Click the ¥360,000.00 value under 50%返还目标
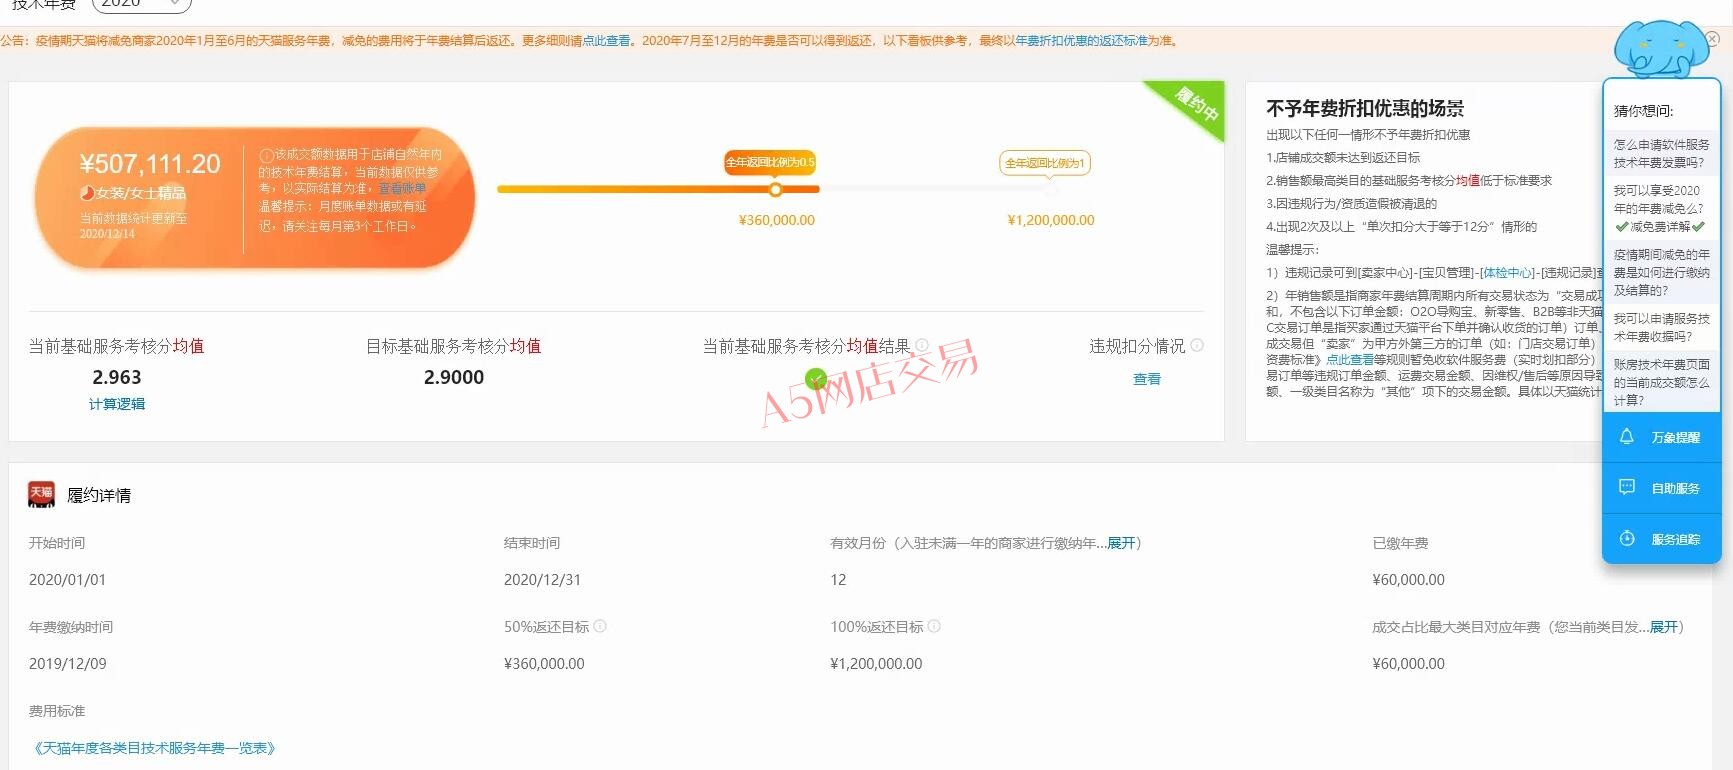1733x770 pixels. (544, 664)
